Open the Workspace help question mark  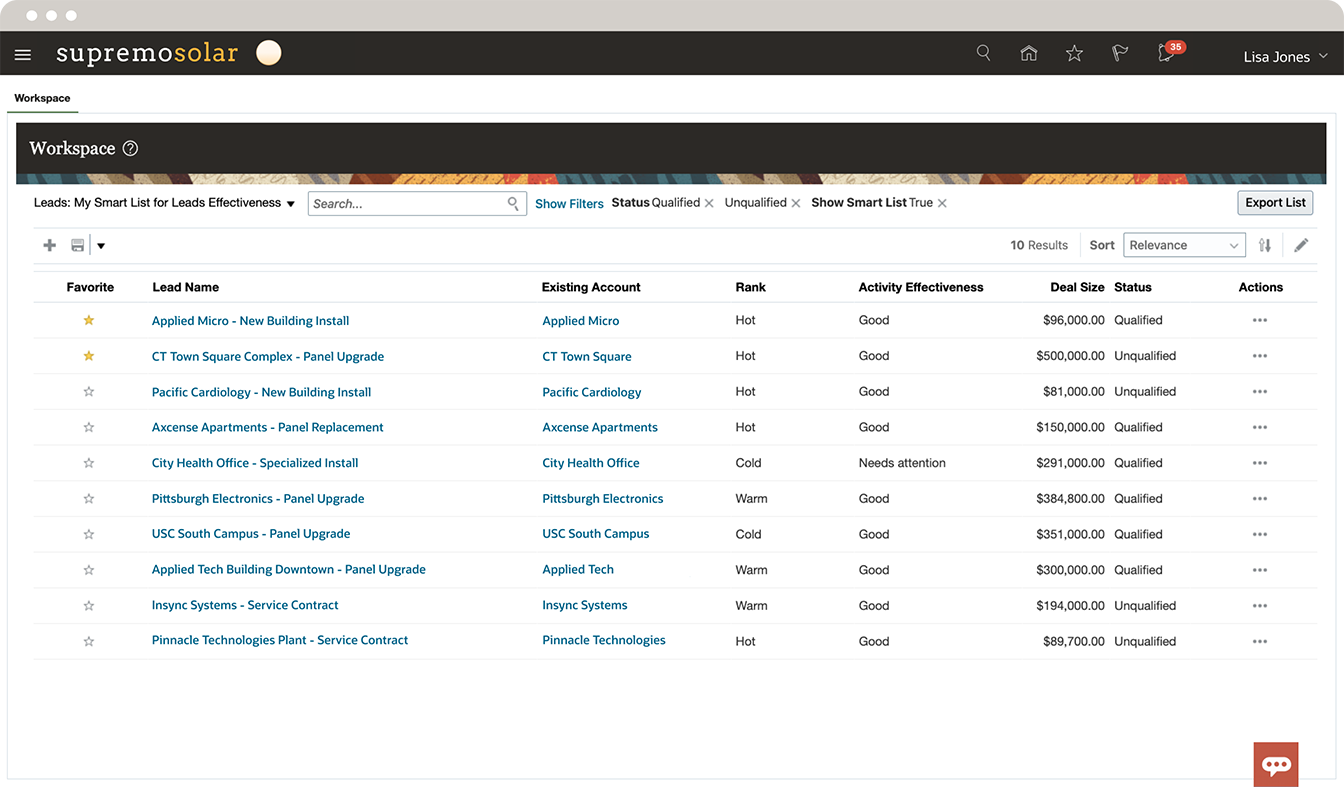tap(131, 148)
